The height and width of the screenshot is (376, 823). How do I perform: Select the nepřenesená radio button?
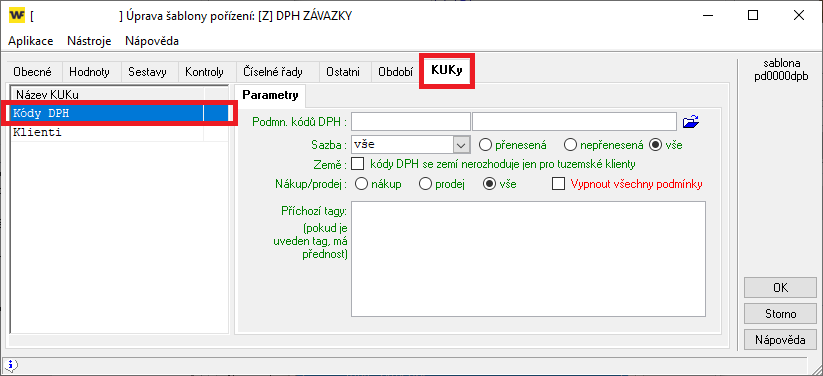pyautogui.click(x=570, y=144)
